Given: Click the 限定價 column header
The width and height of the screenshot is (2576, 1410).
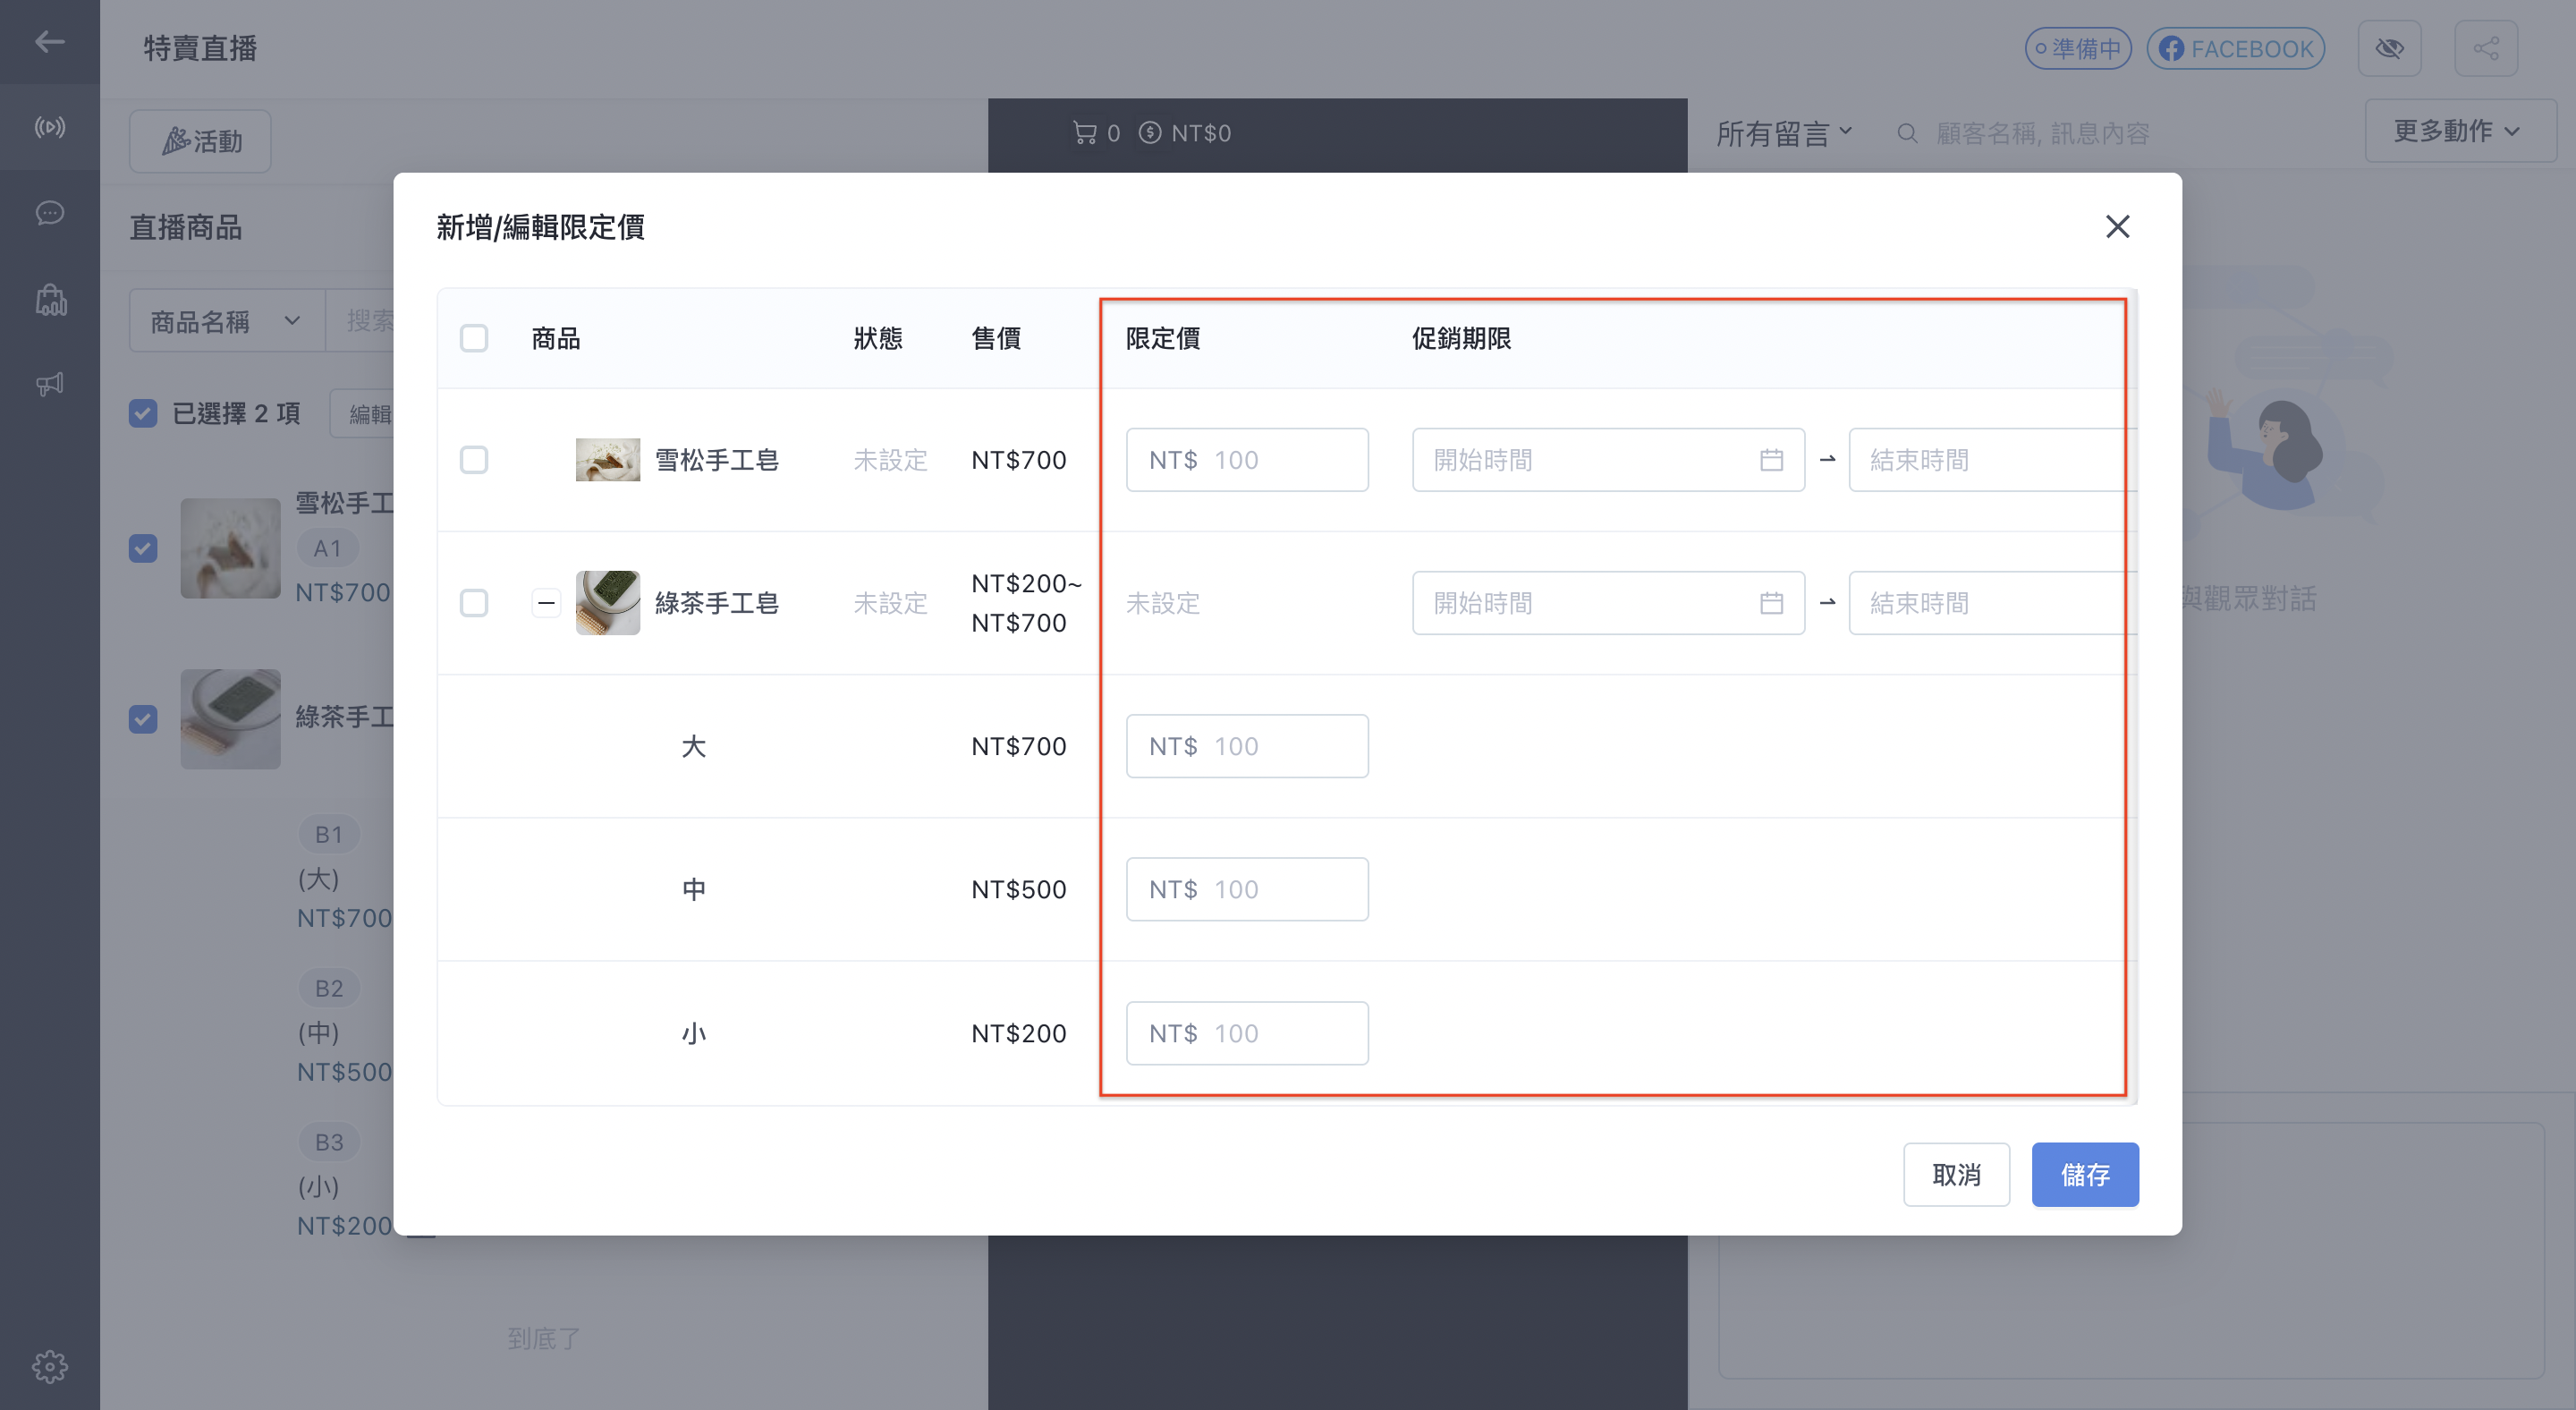Looking at the screenshot, I should coord(1163,338).
